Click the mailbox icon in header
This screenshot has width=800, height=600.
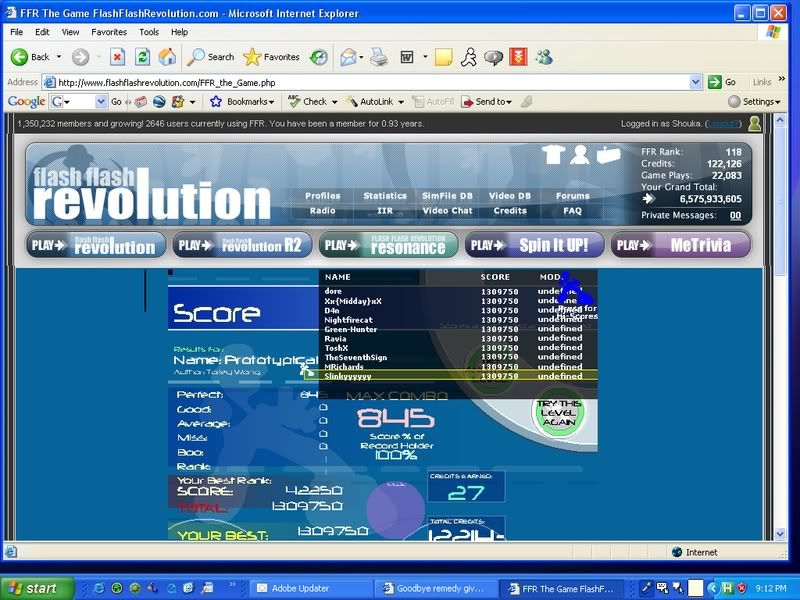coord(608,154)
